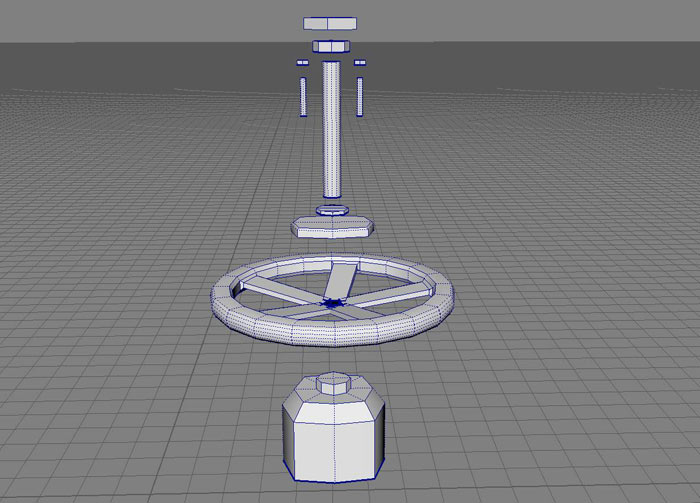This screenshot has width=700, height=503.
Task: Select the dark center hub of the wheel
Action: point(331,302)
